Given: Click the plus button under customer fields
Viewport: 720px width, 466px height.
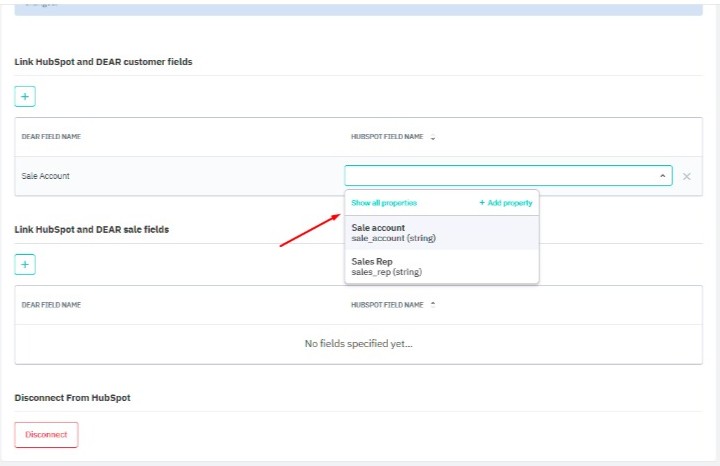Looking at the screenshot, I should (x=25, y=97).
